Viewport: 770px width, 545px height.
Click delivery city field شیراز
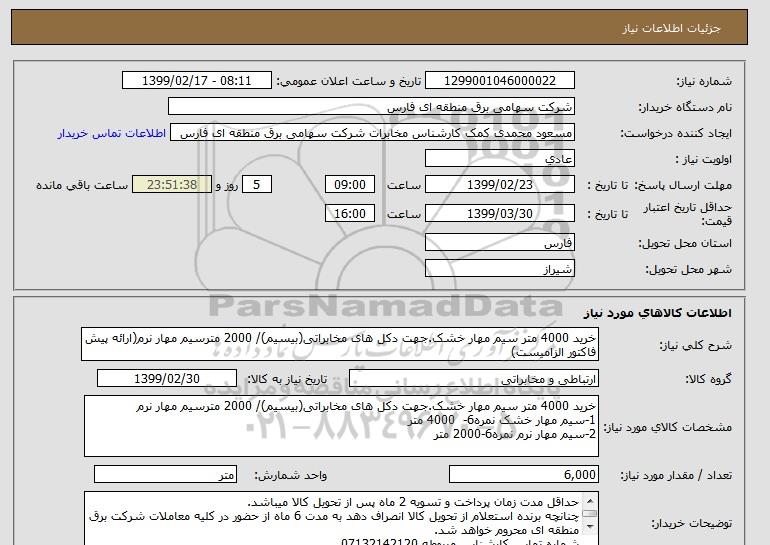pos(499,269)
